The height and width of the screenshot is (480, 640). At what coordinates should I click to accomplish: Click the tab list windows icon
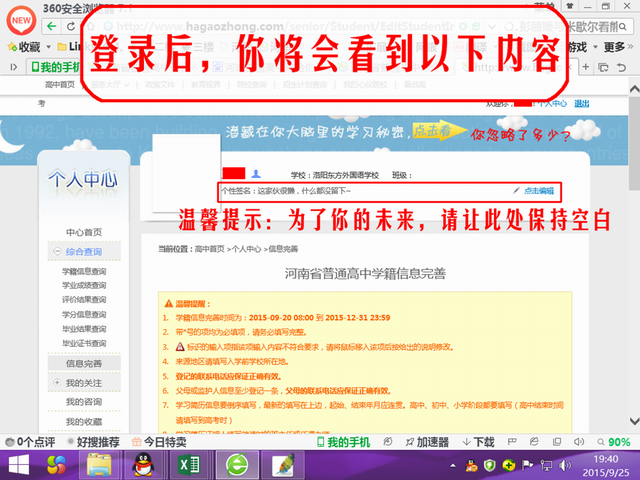point(603,67)
